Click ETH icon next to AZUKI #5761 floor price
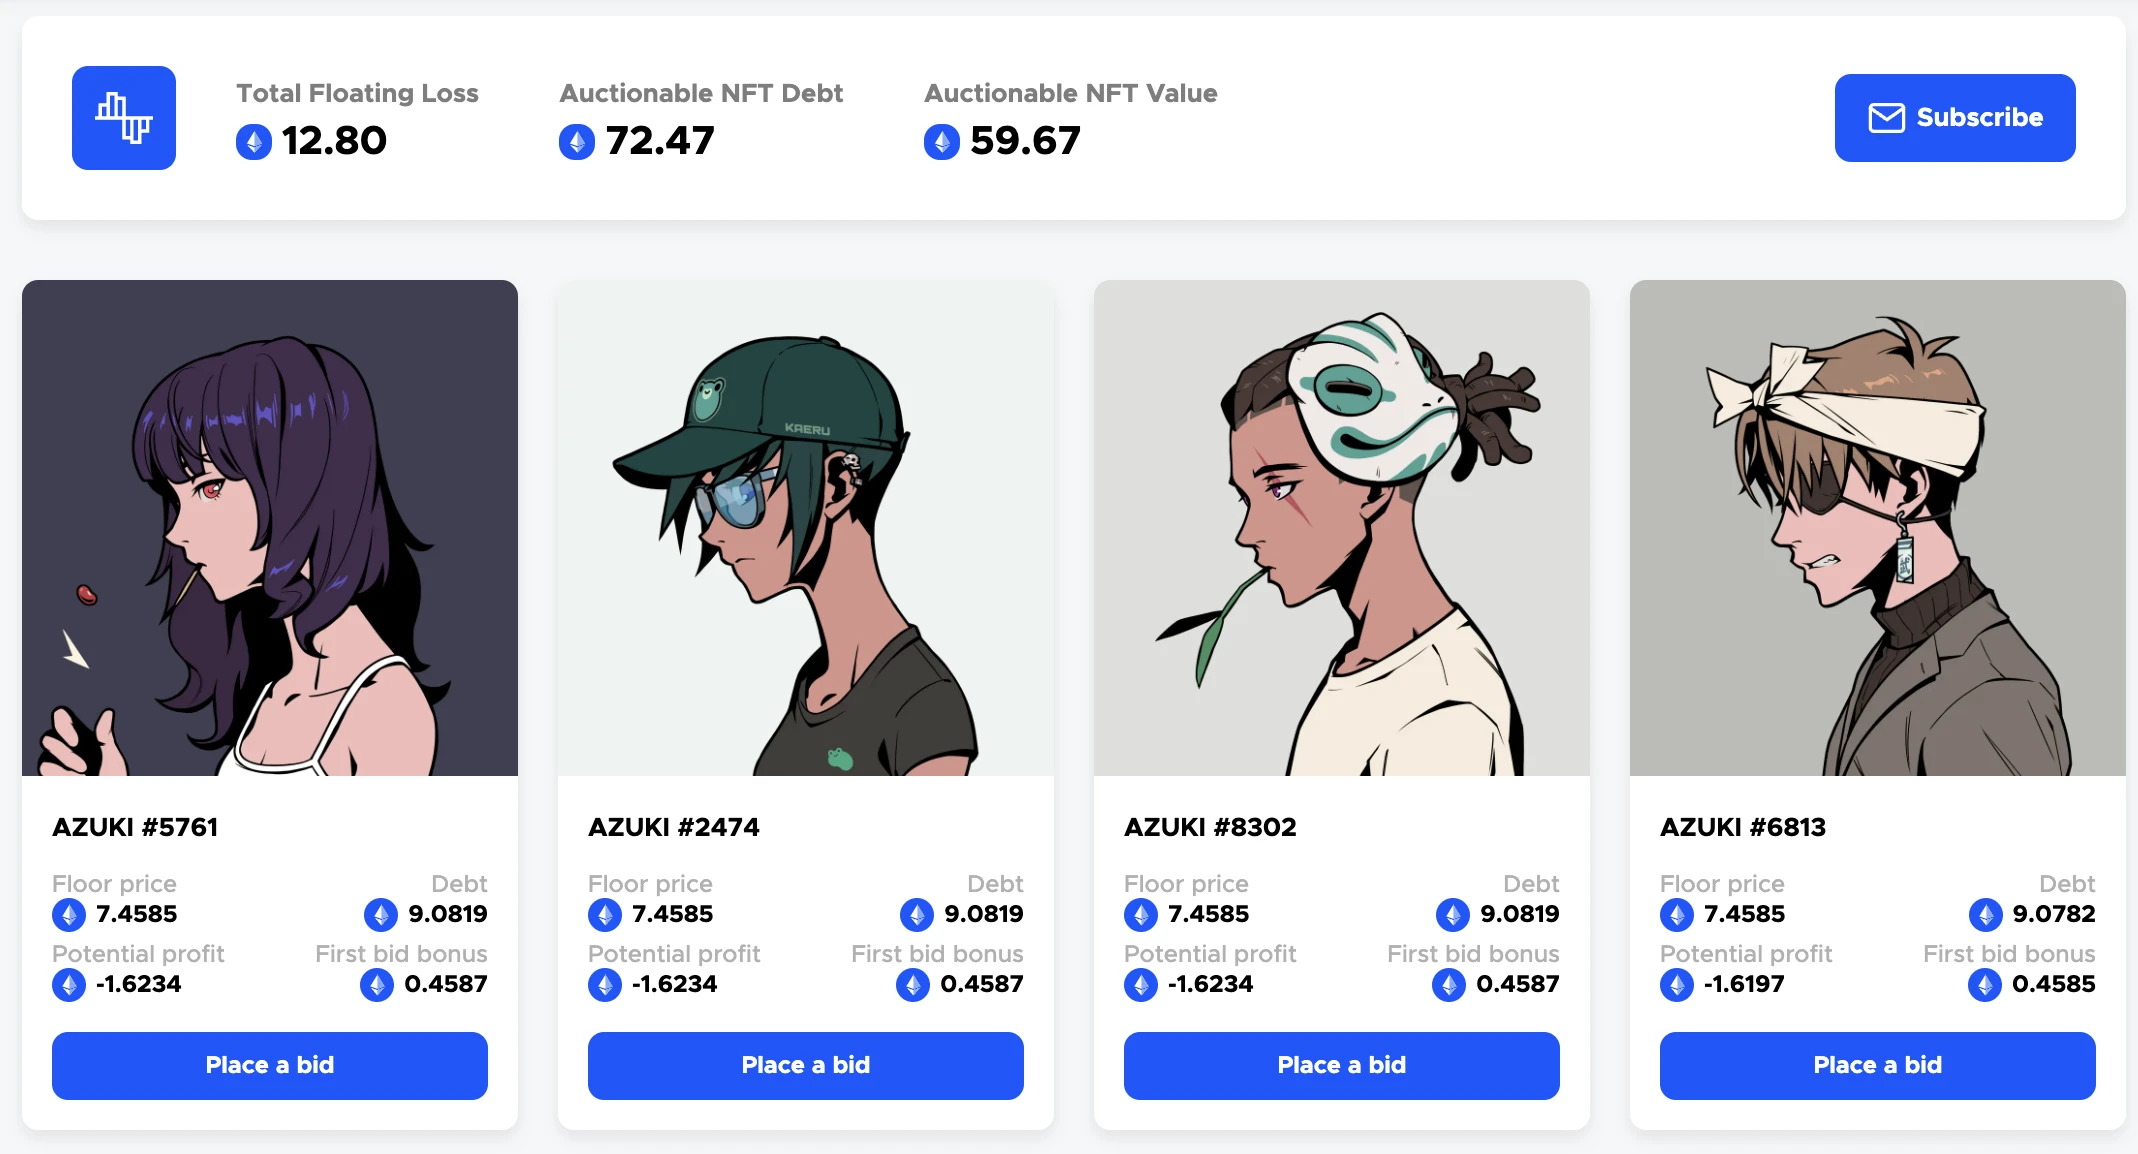 69,914
